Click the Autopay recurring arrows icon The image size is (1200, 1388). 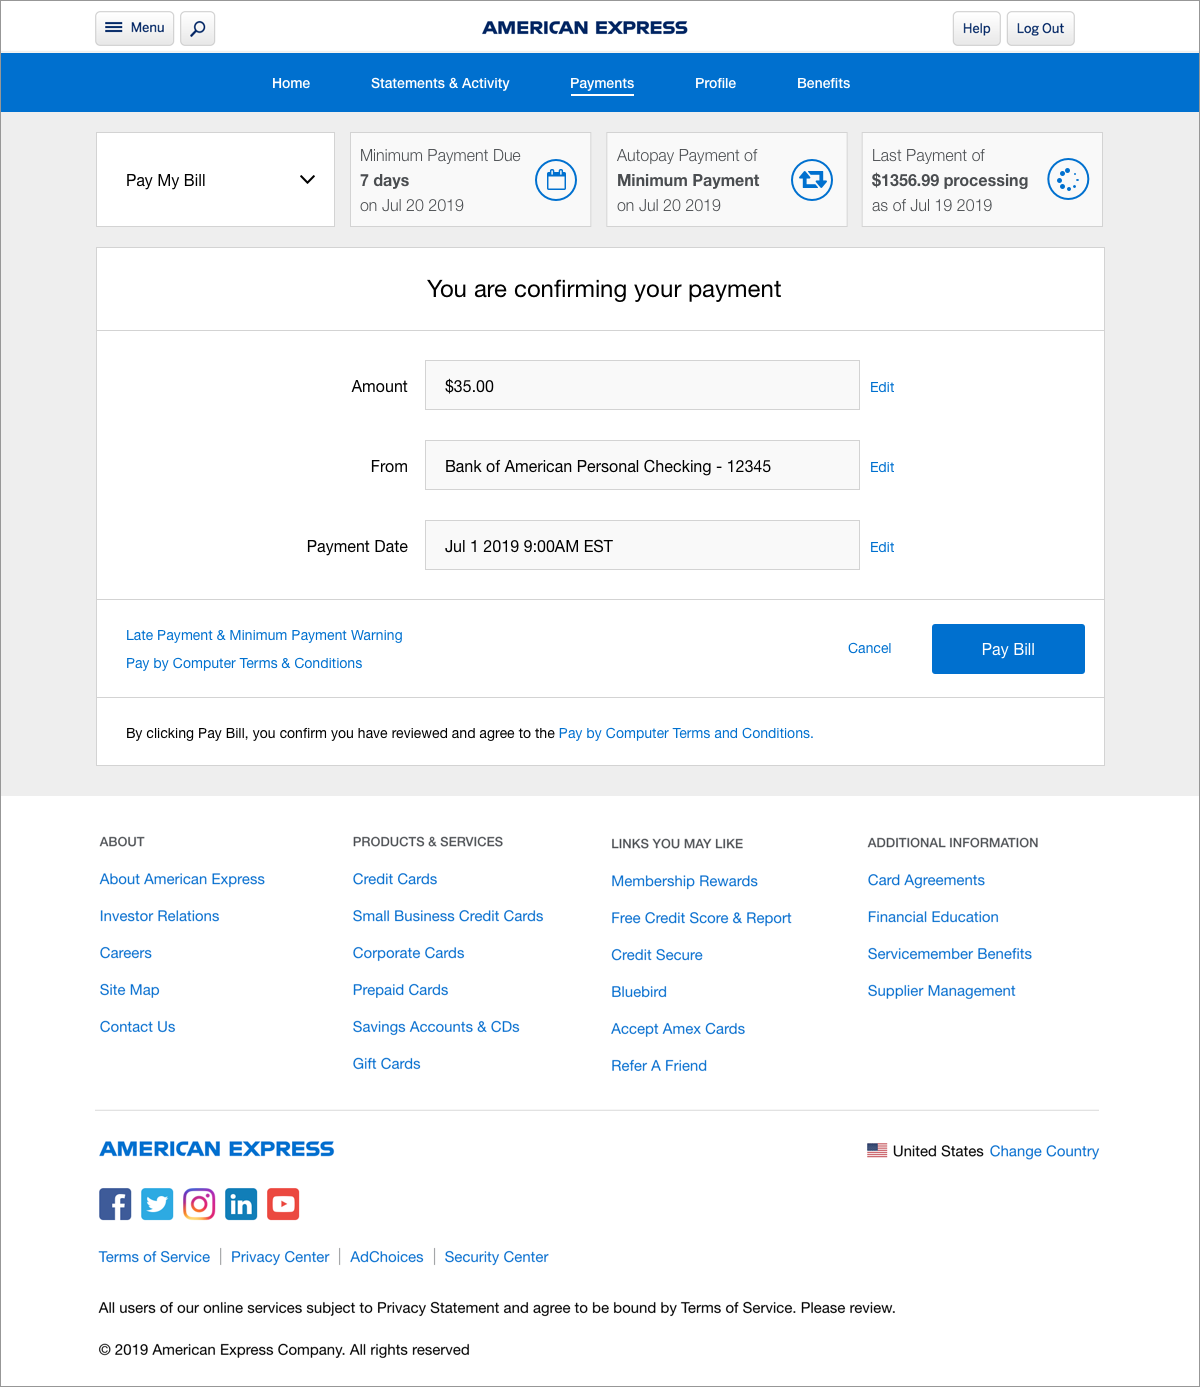point(812,180)
